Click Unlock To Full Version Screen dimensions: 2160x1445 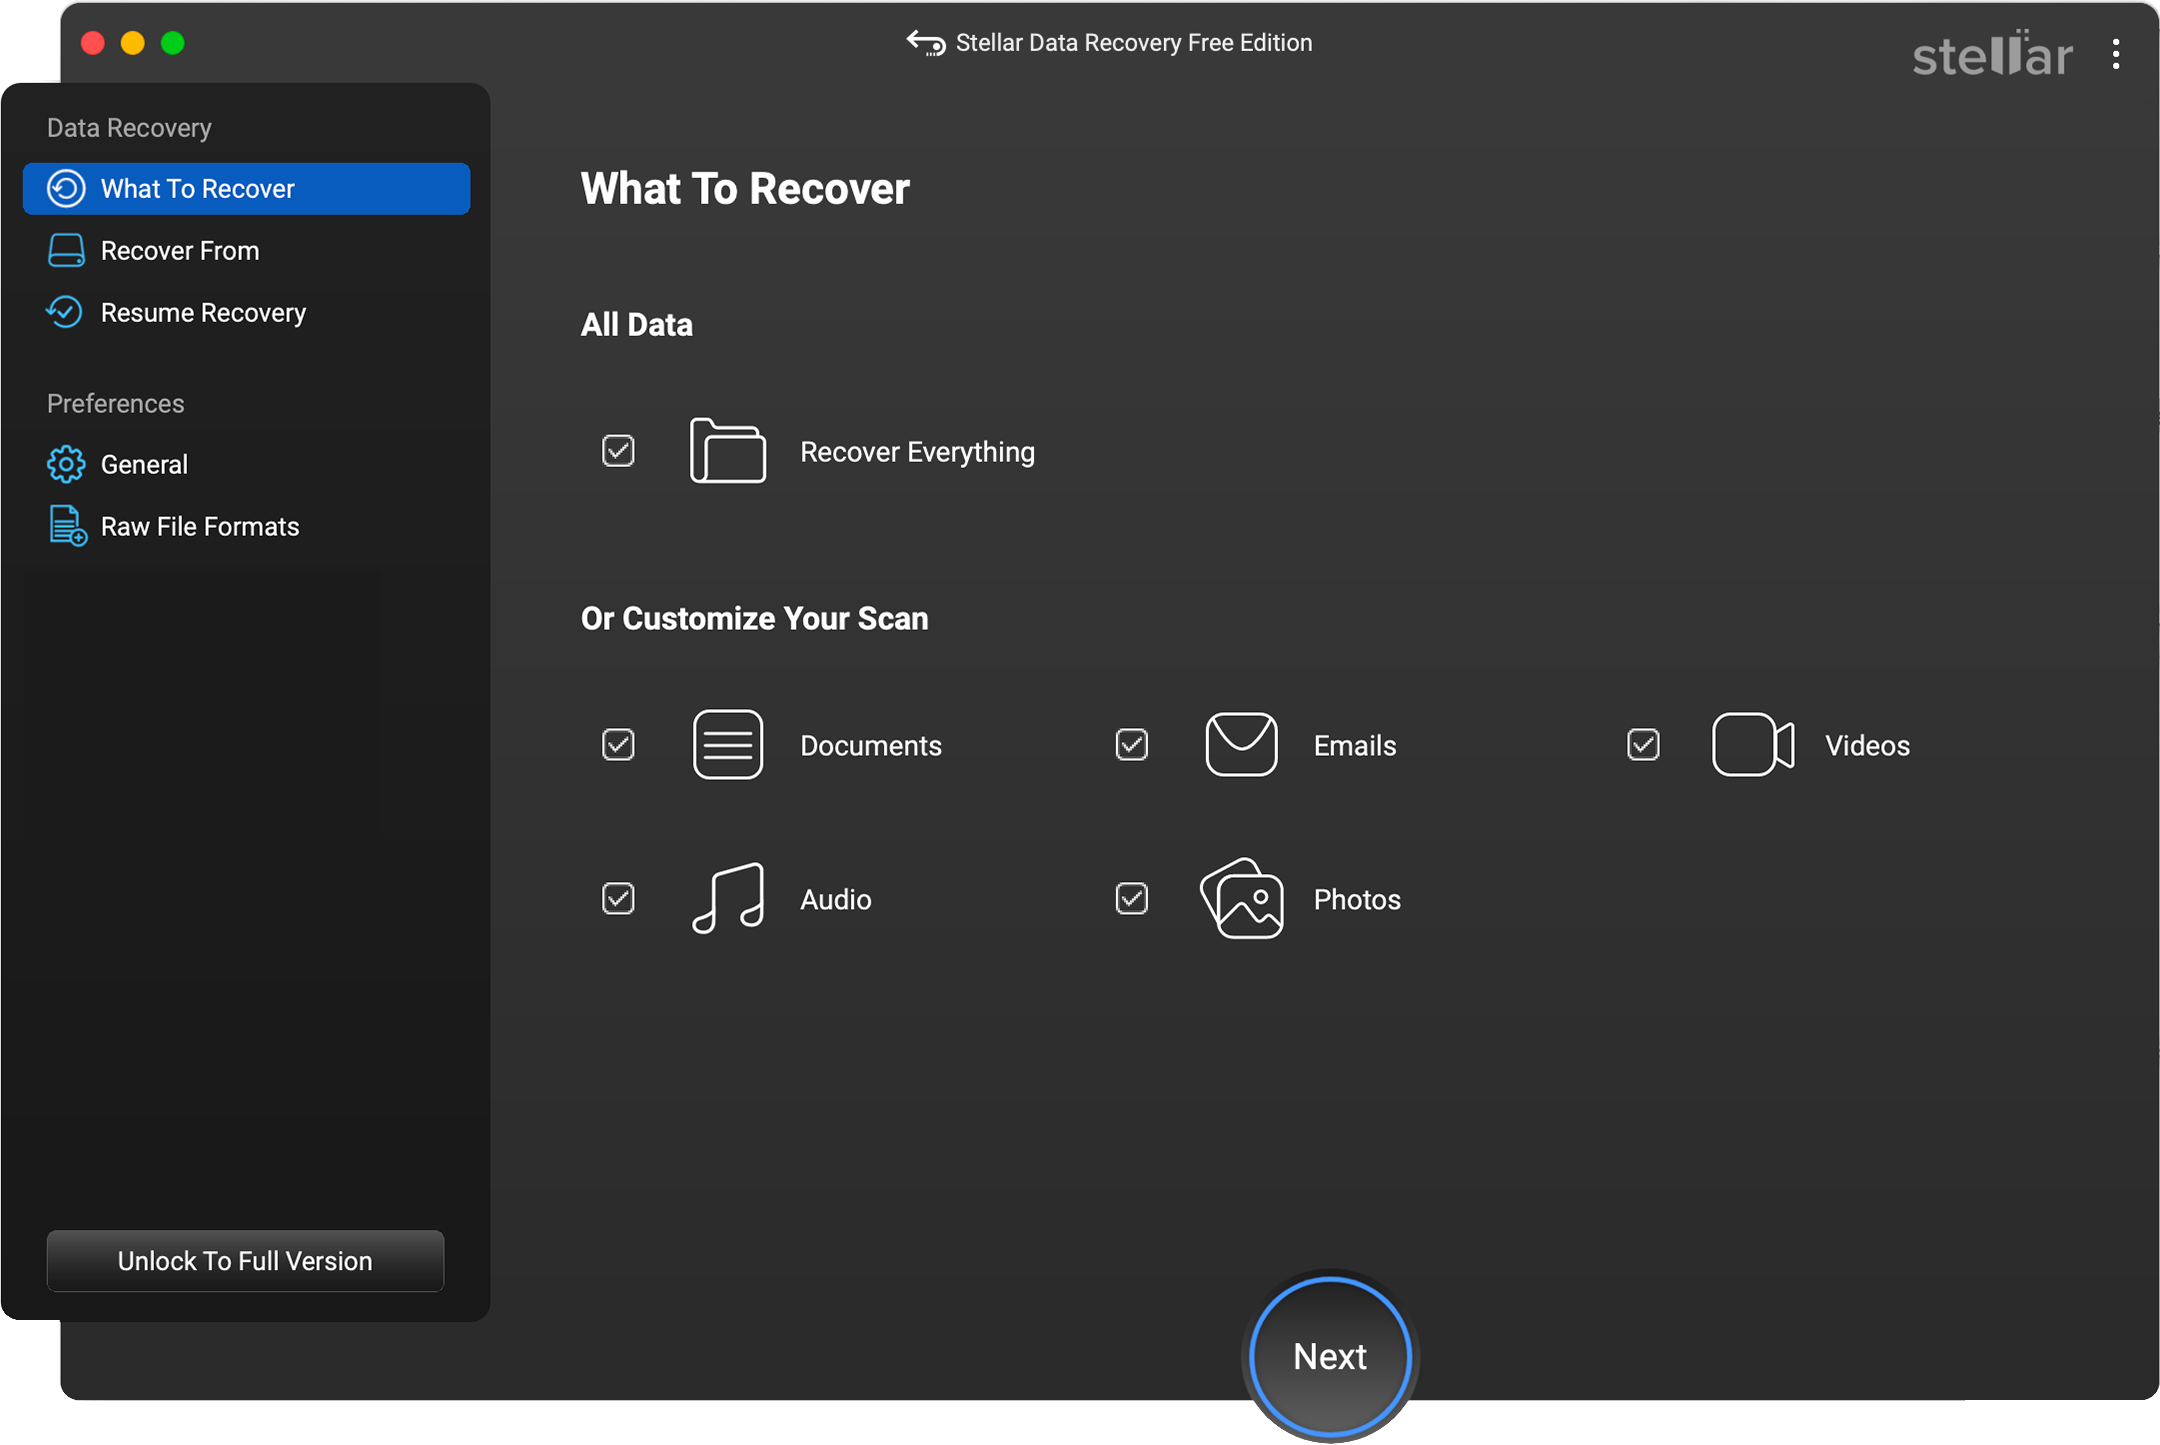244,1261
